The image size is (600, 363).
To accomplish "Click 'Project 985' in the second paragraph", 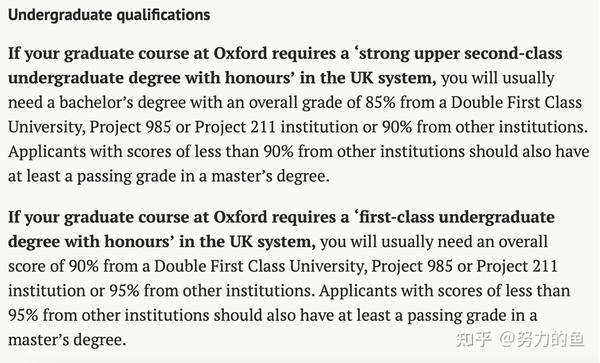I will tap(412, 266).
